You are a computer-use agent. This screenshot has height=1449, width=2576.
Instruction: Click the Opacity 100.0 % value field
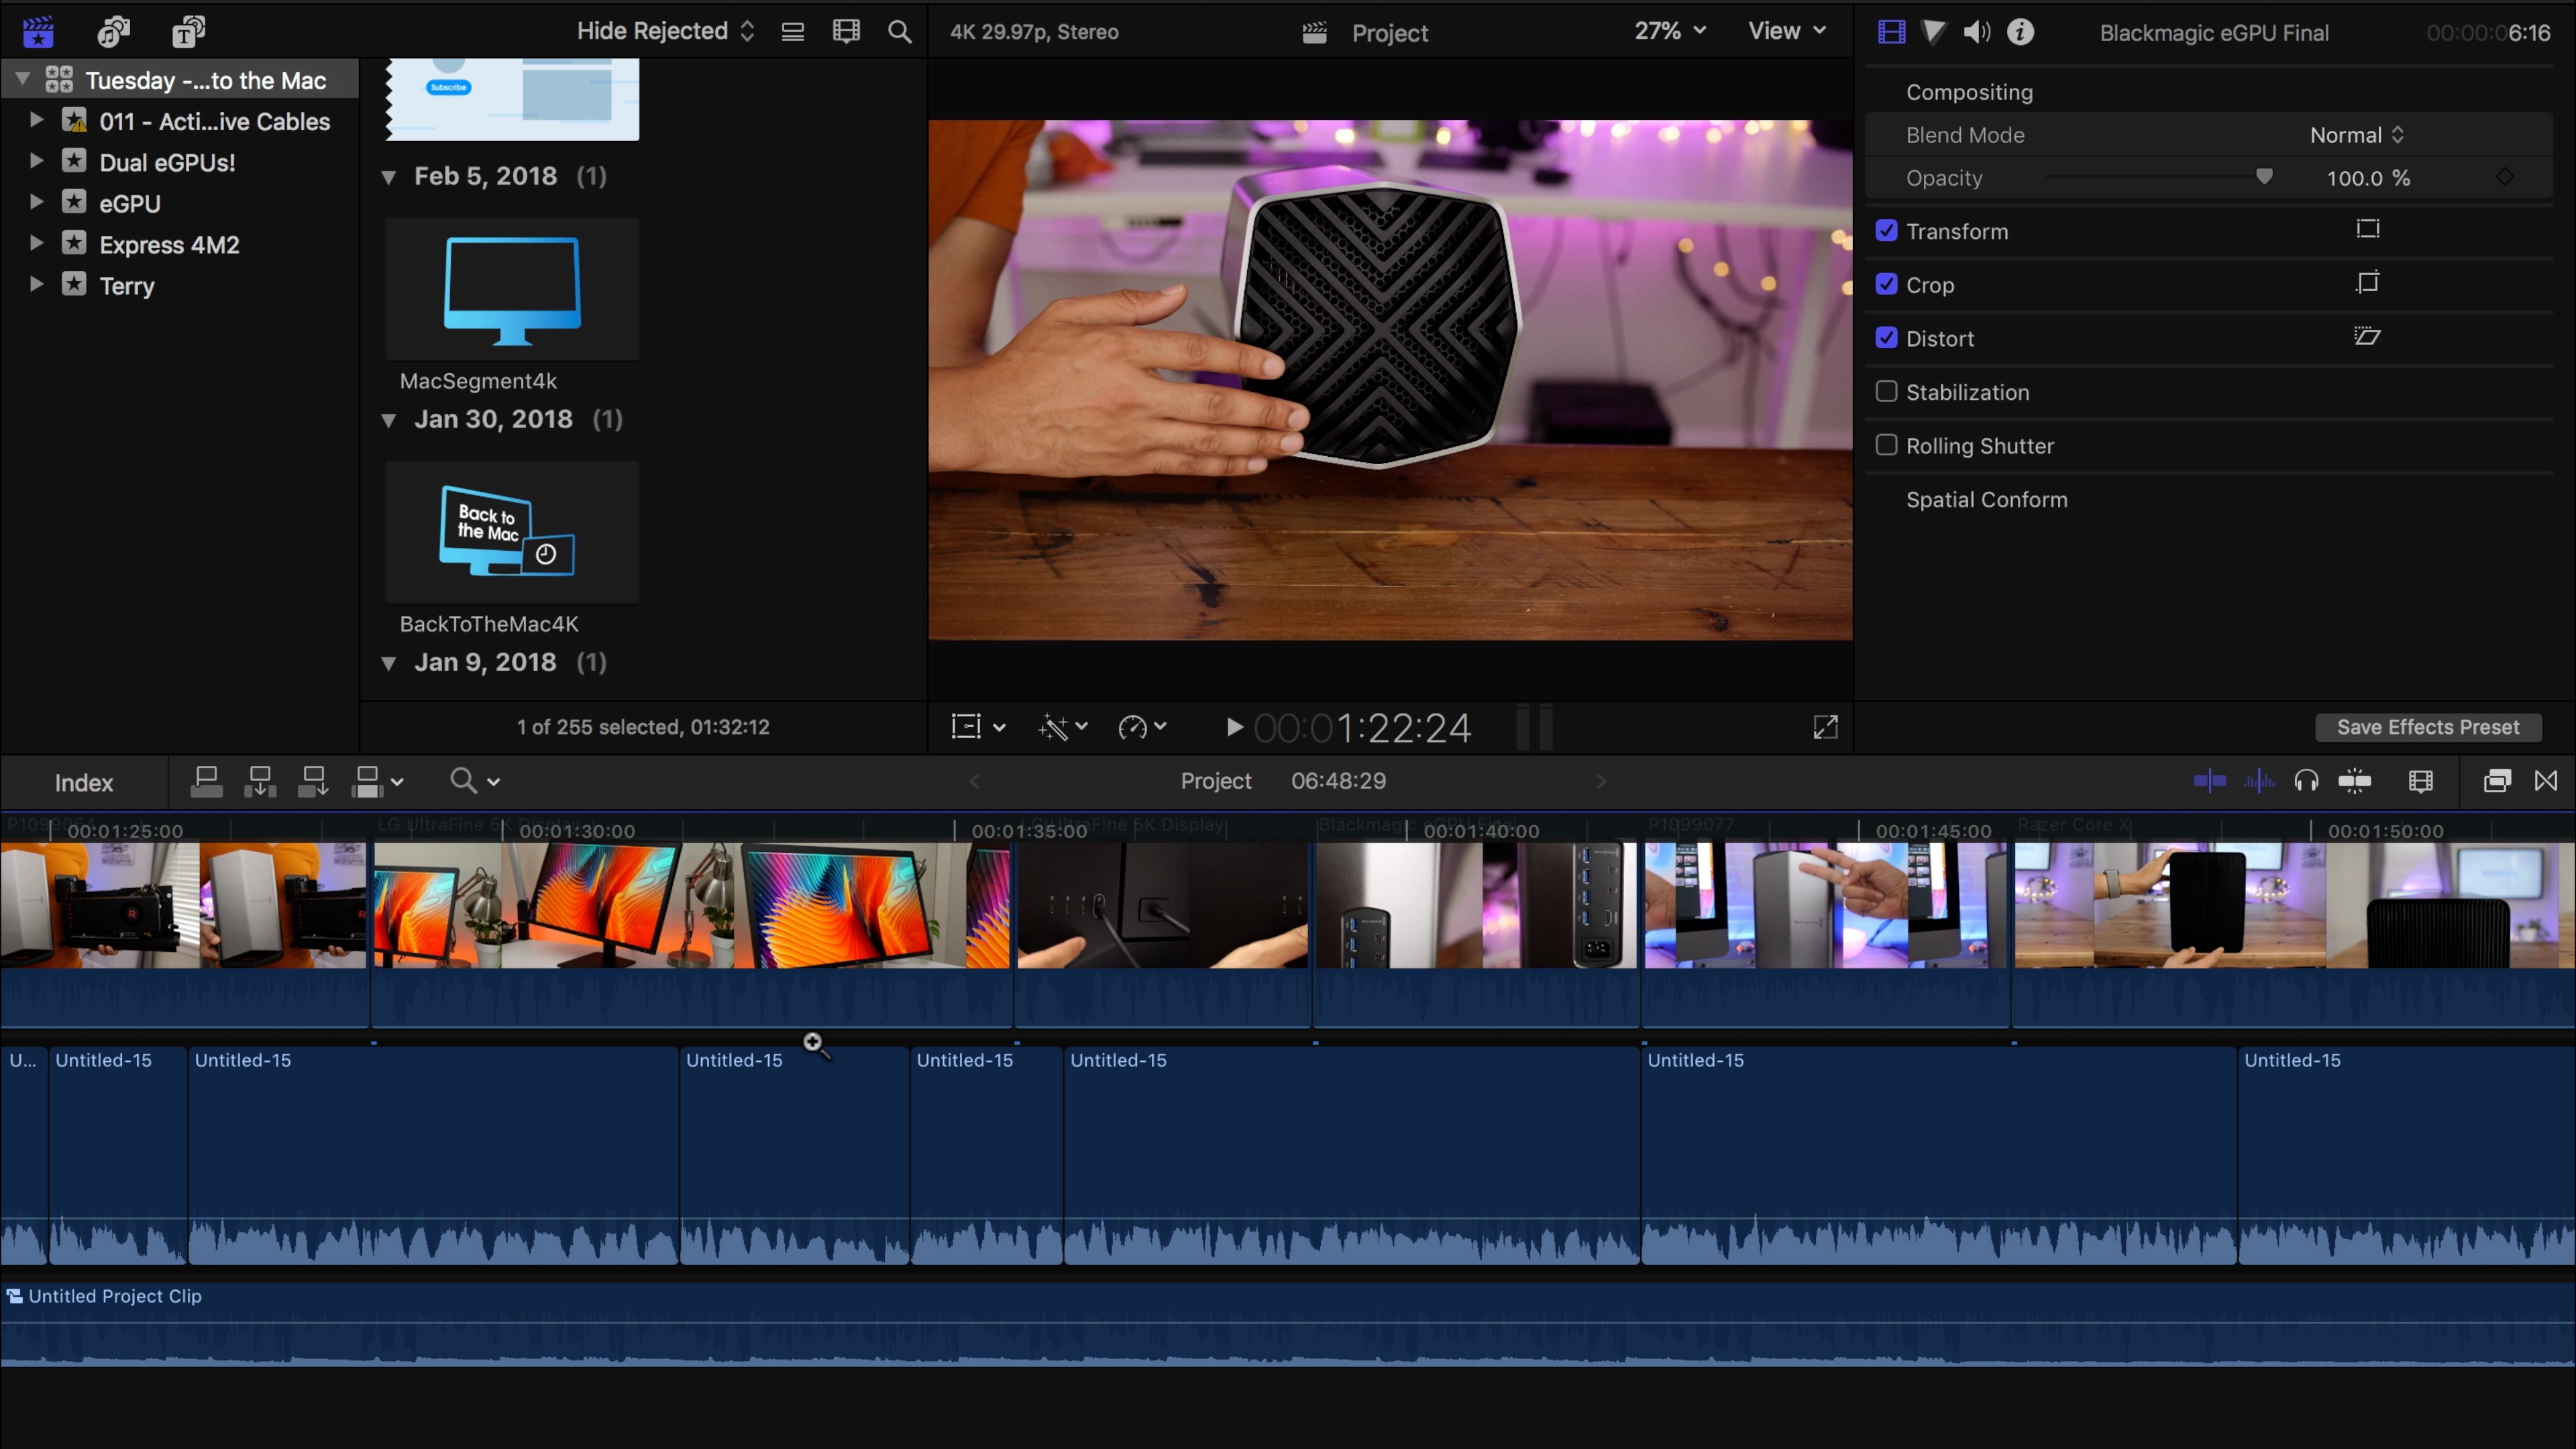click(x=2368, y=178)
